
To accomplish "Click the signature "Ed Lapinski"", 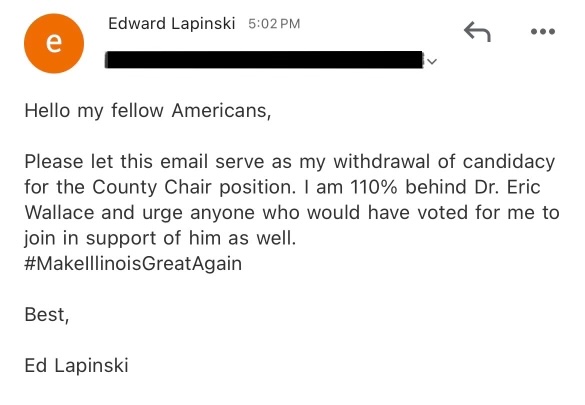I will click(x=76, y=365).
